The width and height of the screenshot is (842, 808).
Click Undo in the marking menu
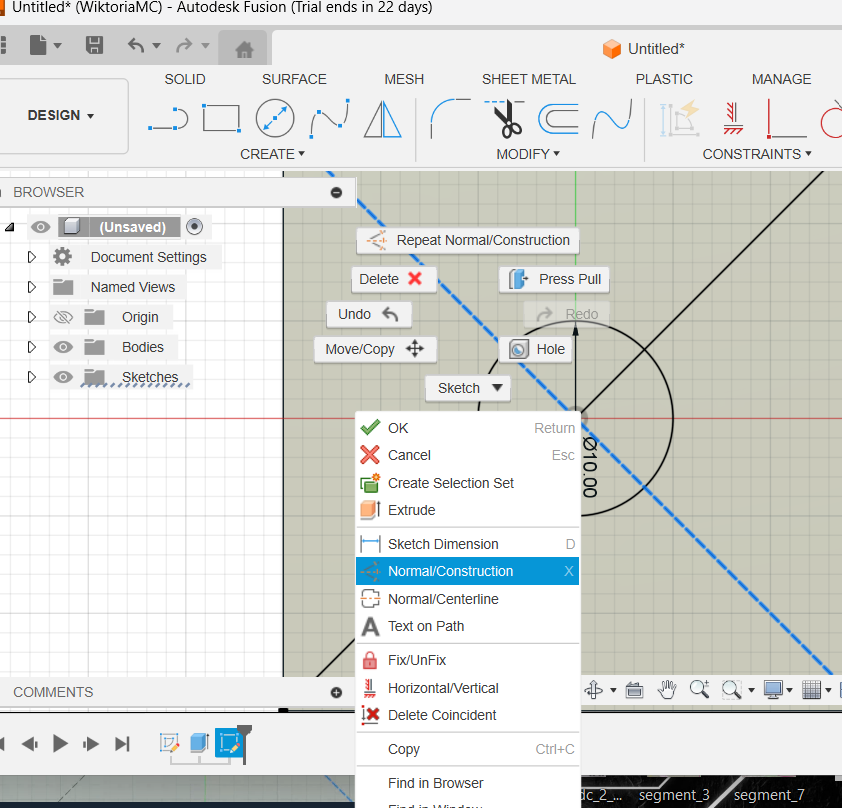click(x=369, y=315)
